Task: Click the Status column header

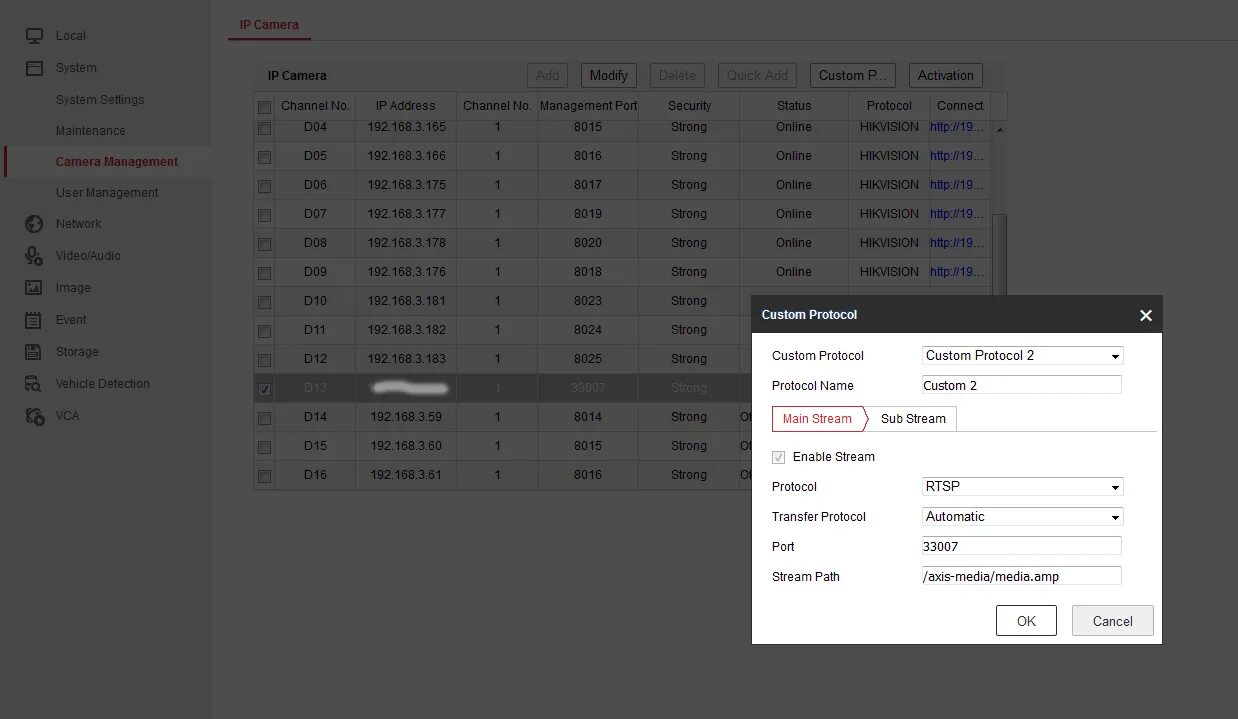Action: coord(794,106)
